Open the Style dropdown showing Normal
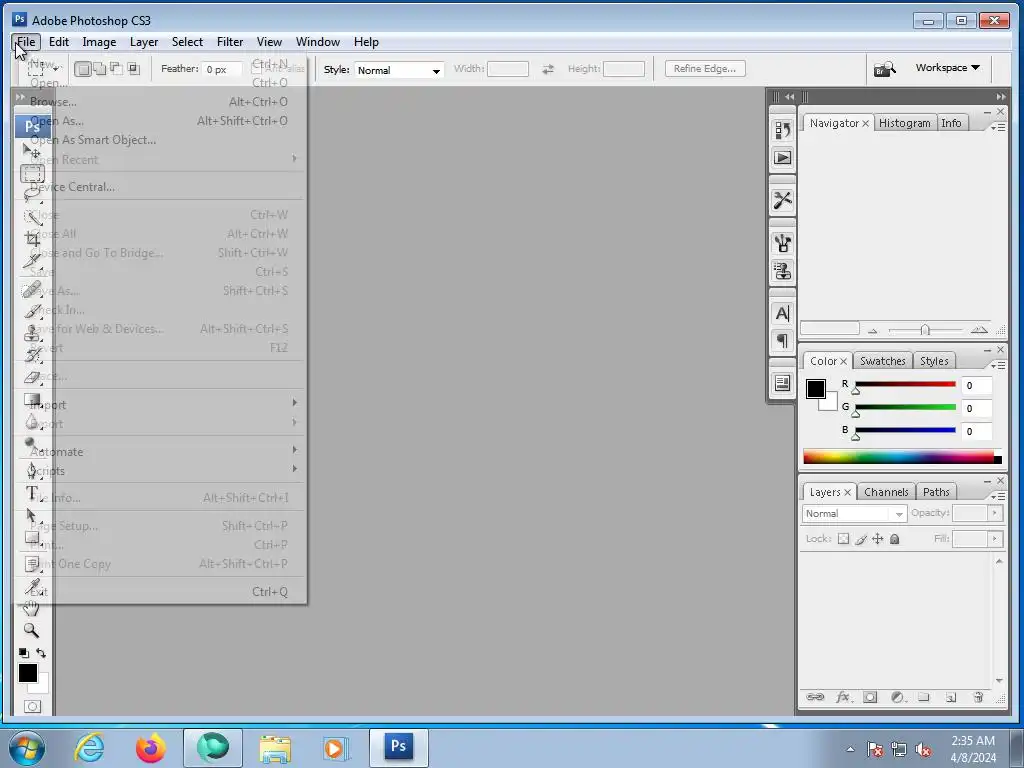The image size is (1024, 768). tap(398, 70)
